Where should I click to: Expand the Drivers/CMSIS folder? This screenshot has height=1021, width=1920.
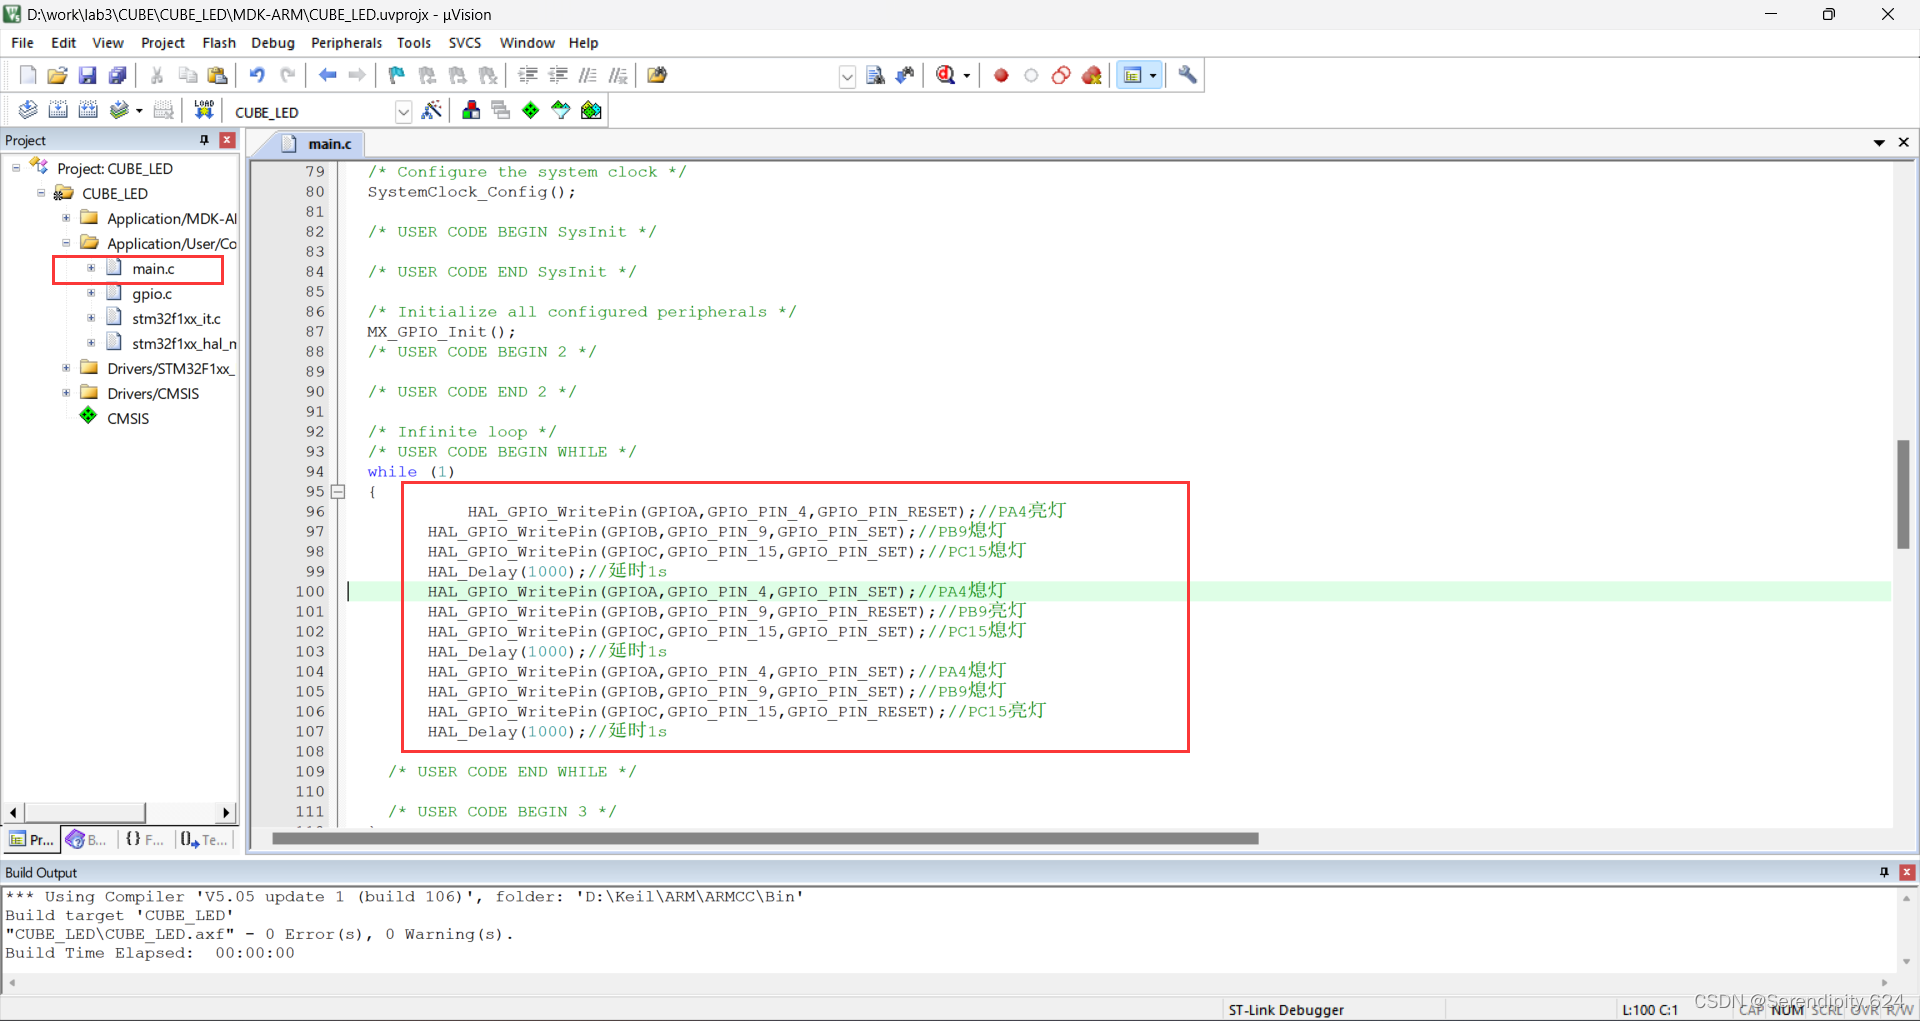(66, 393)
